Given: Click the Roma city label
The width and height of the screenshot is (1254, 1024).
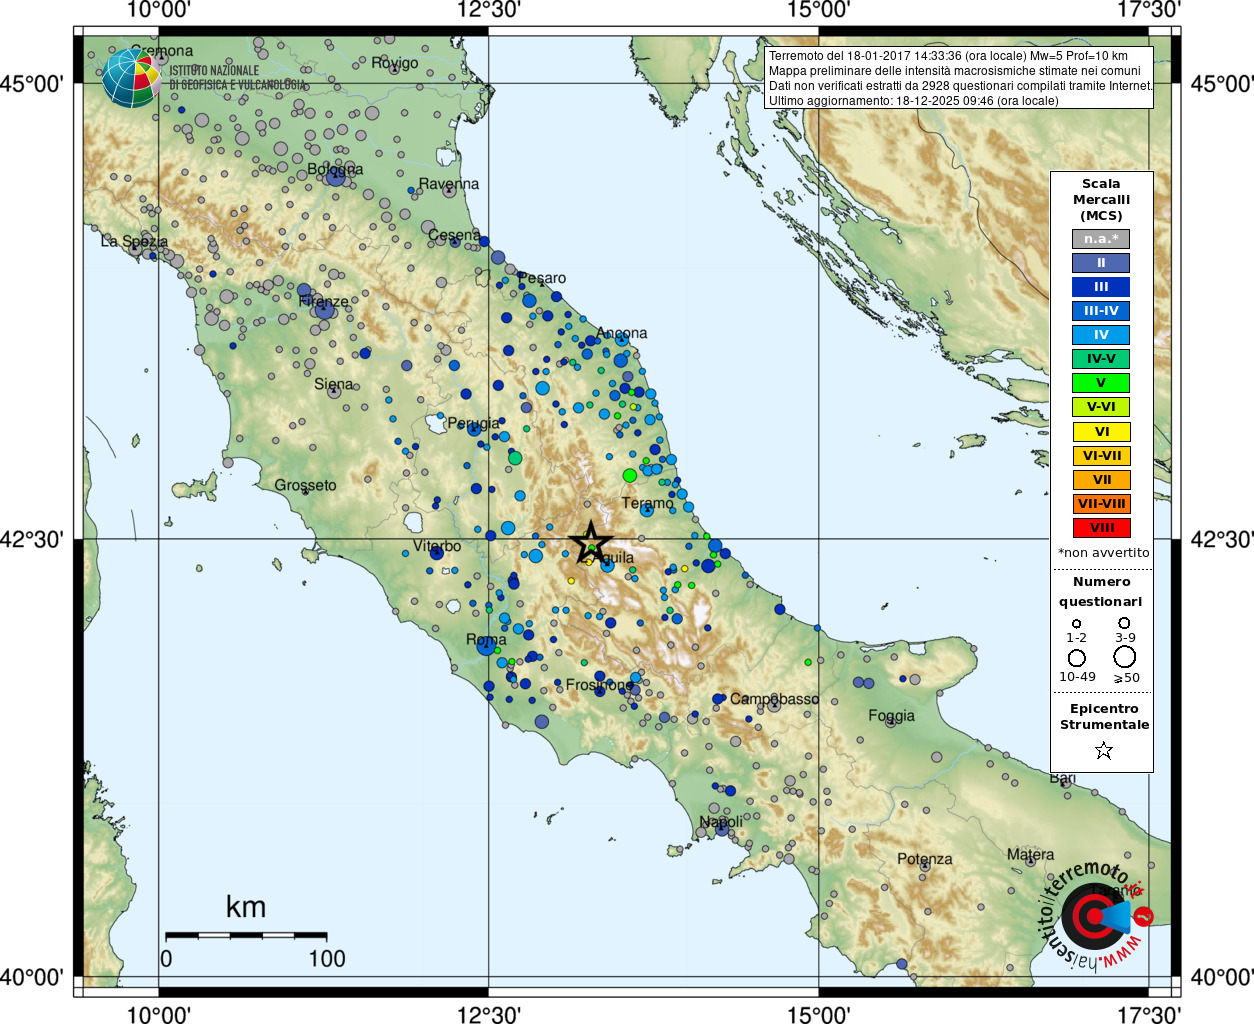Looking at the screenshot, I should [486, 639].
